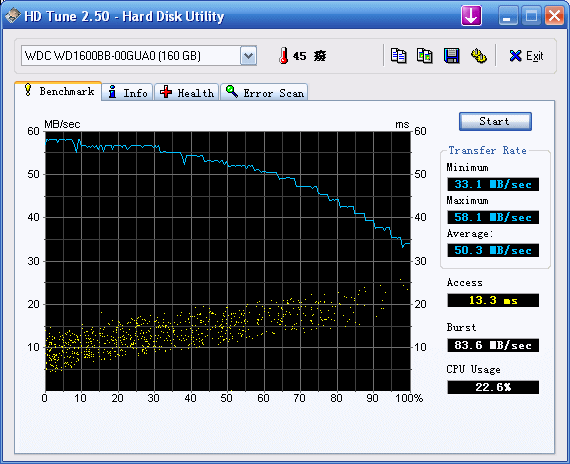Click the purple down-arrow title bar button

pos(471,16)
